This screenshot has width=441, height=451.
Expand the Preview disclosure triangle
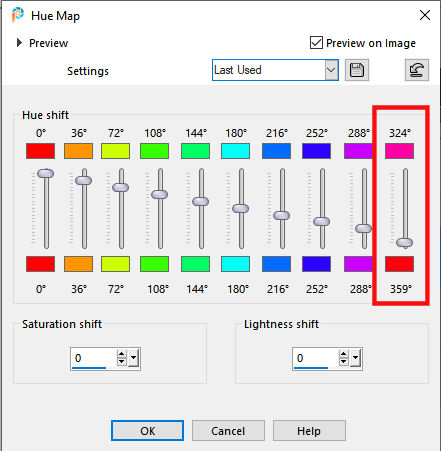[19, 43]
